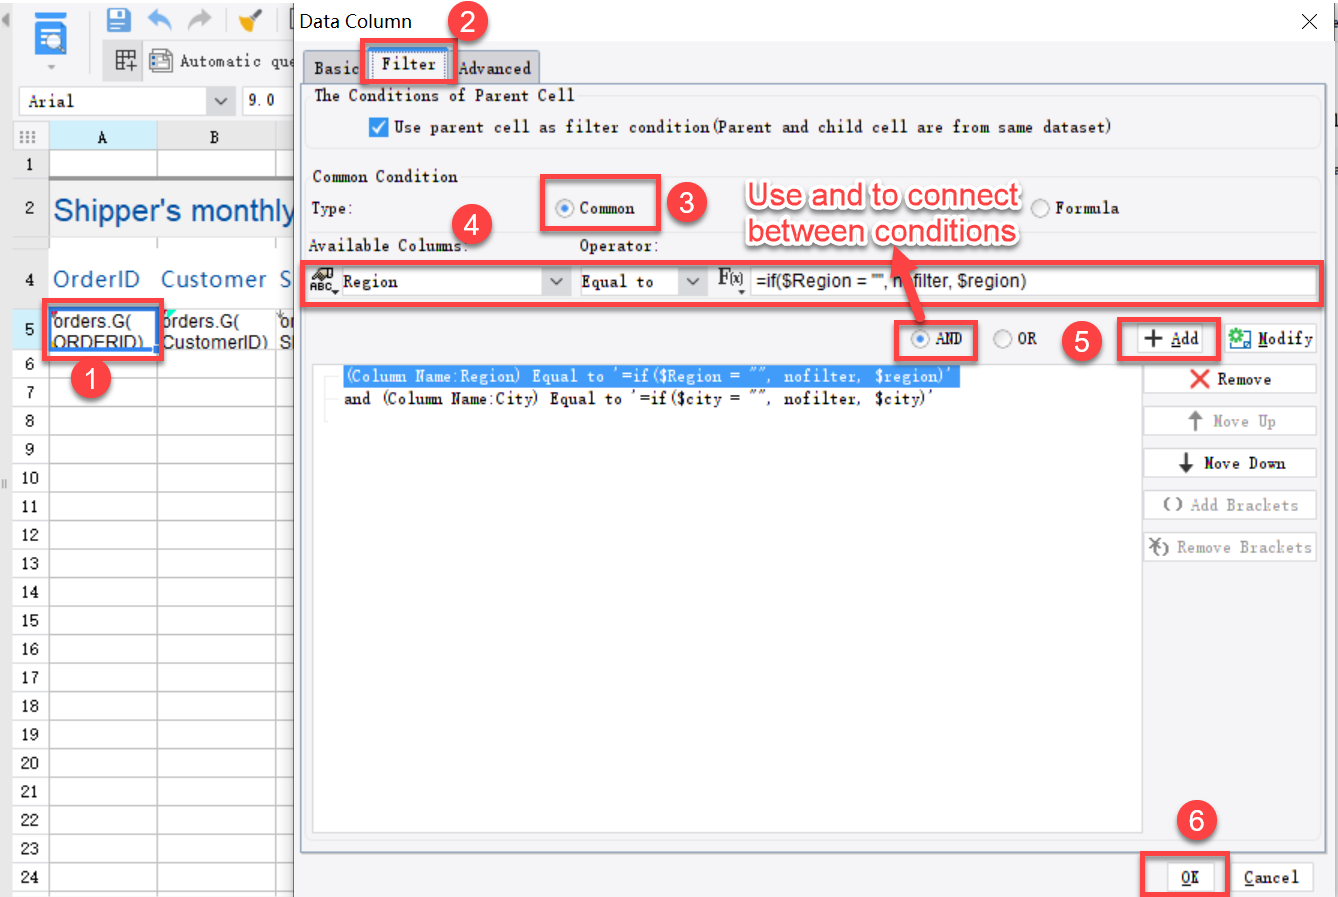Open the ABC data type picker

coord(320,281)
